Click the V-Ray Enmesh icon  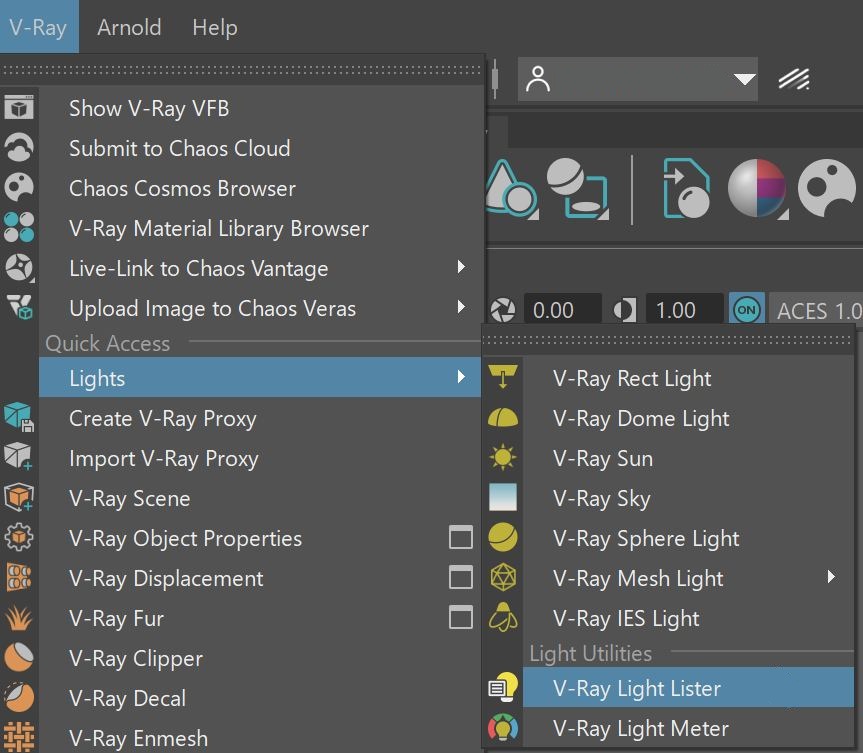click(x=19, y=737)
